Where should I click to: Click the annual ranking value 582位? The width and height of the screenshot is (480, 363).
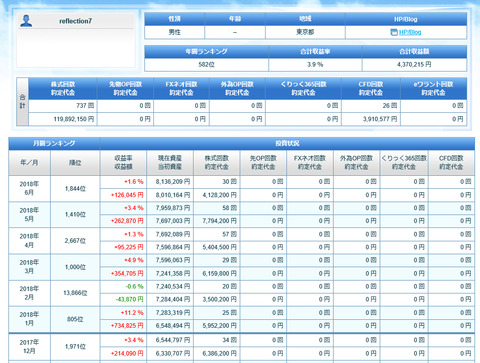pos(206,65)
